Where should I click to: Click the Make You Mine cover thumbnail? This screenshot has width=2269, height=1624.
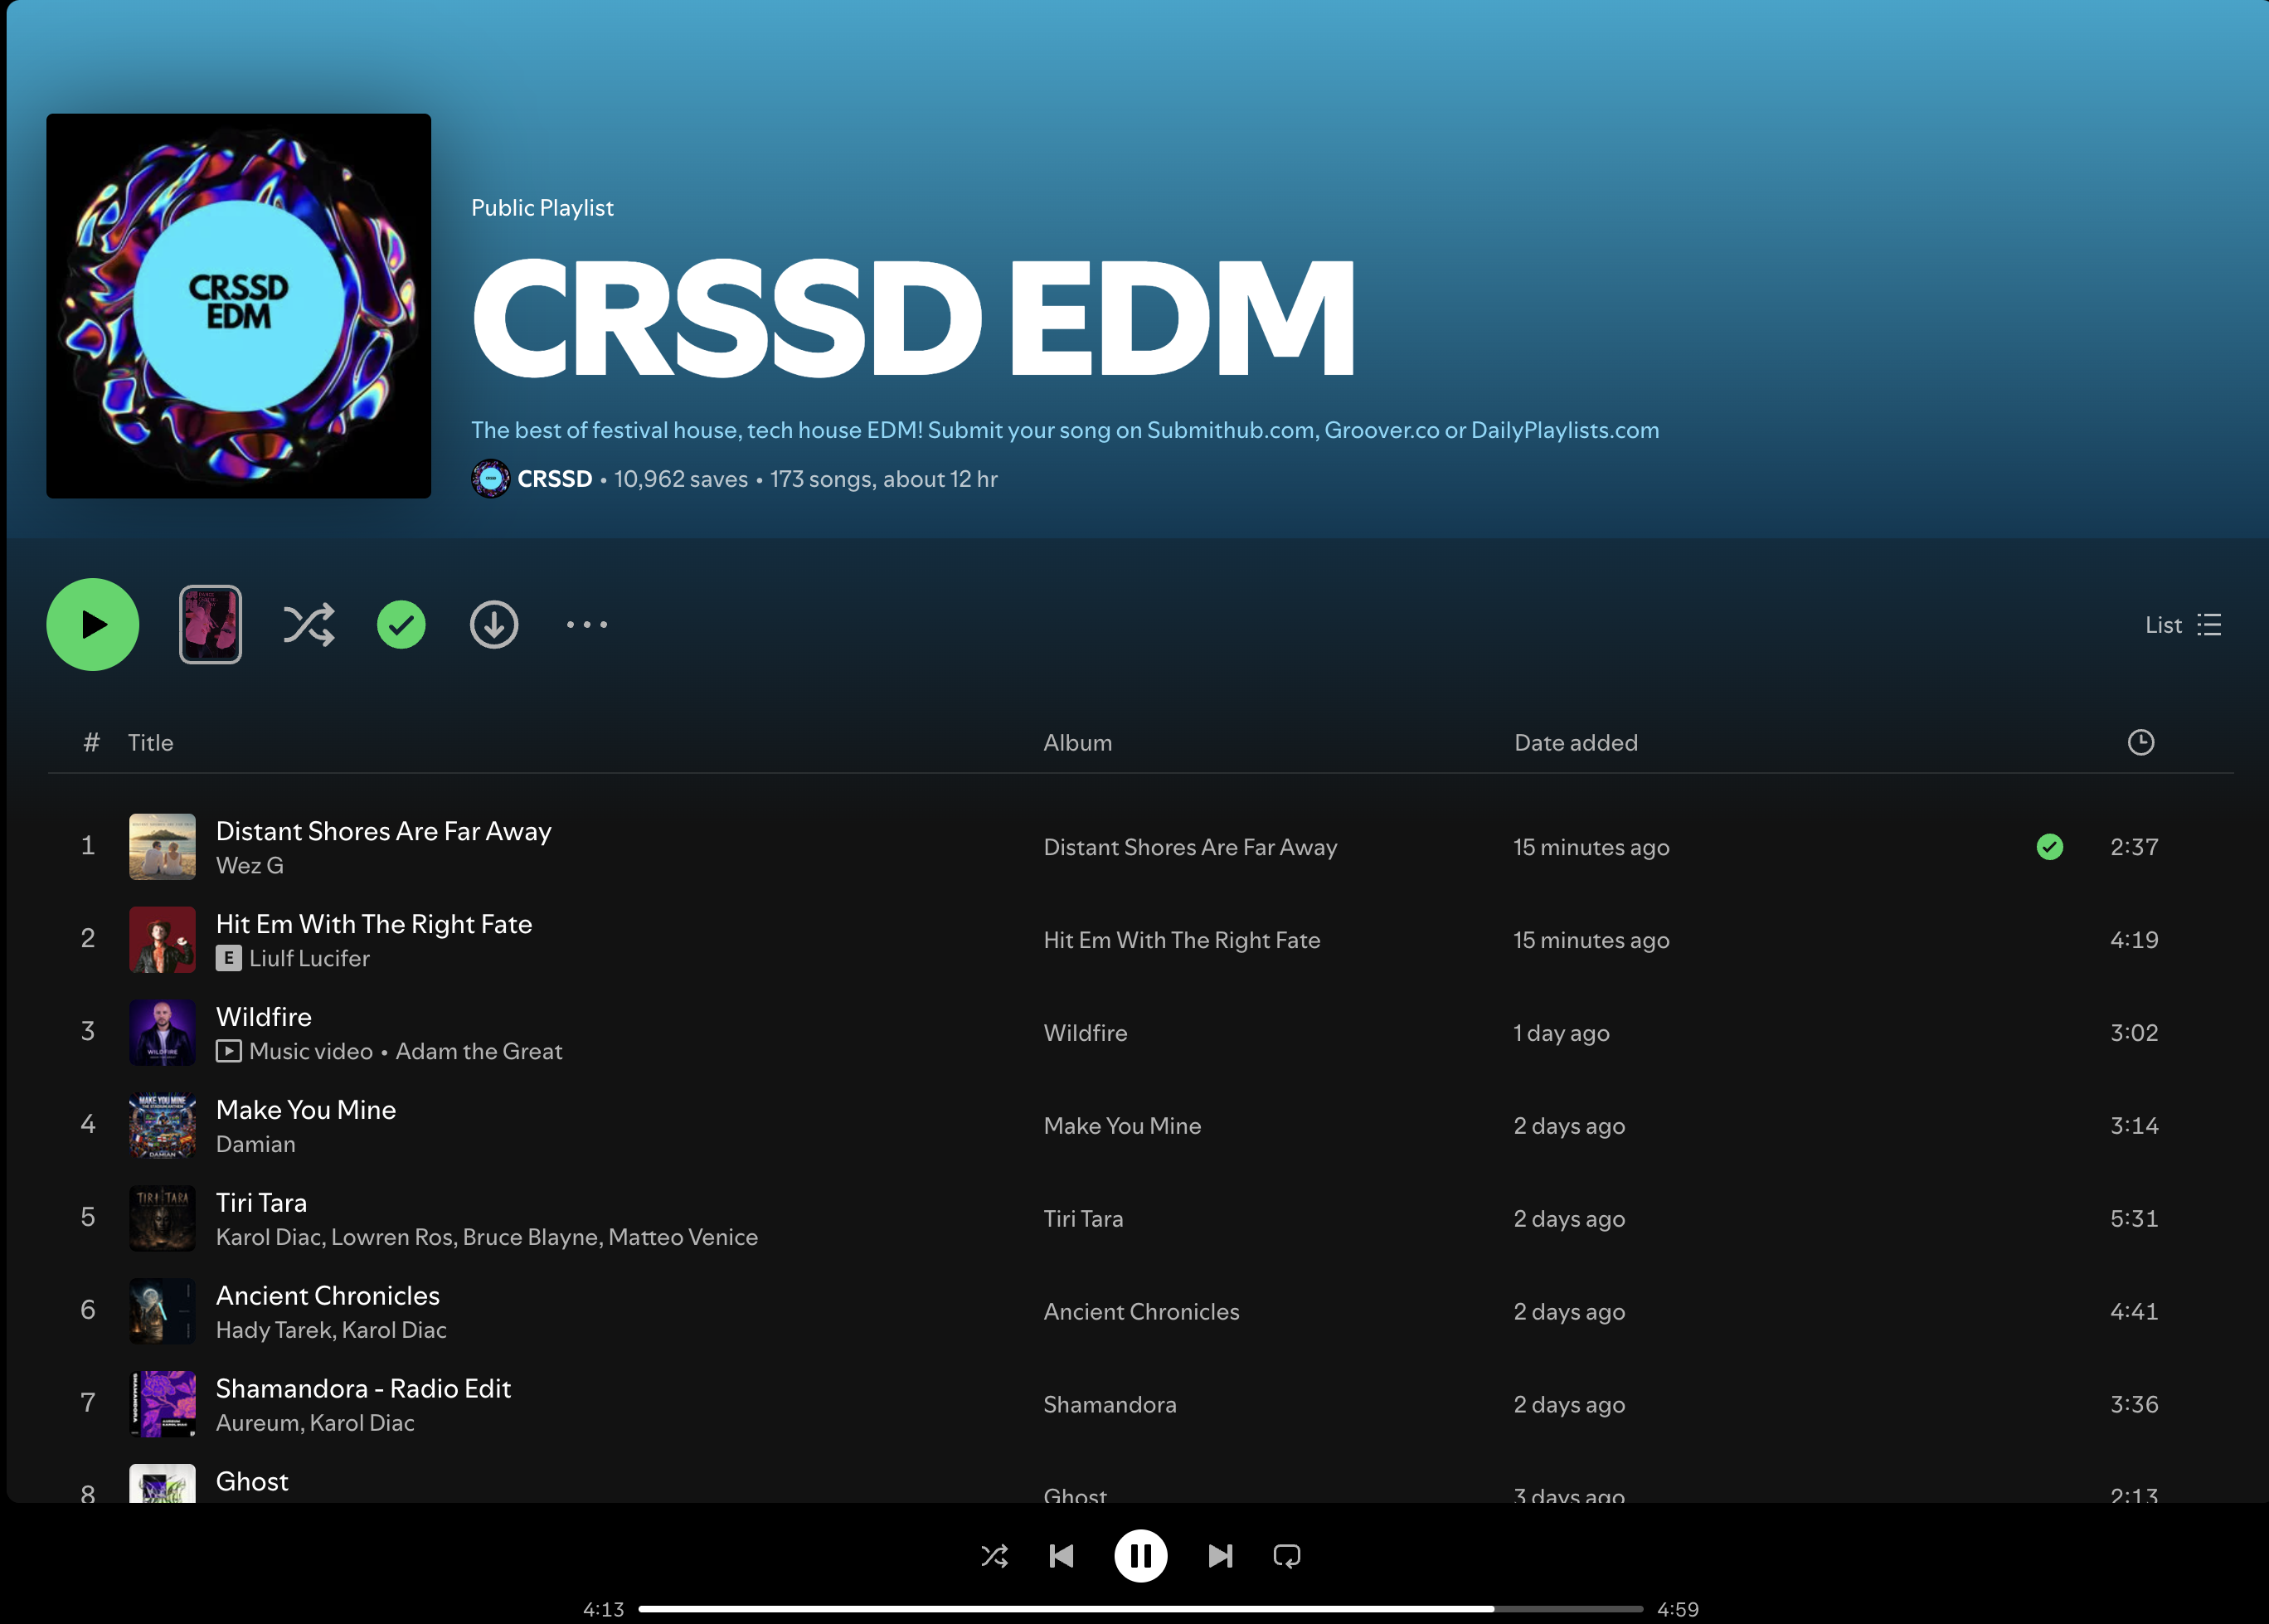[x=162, y=1126]
